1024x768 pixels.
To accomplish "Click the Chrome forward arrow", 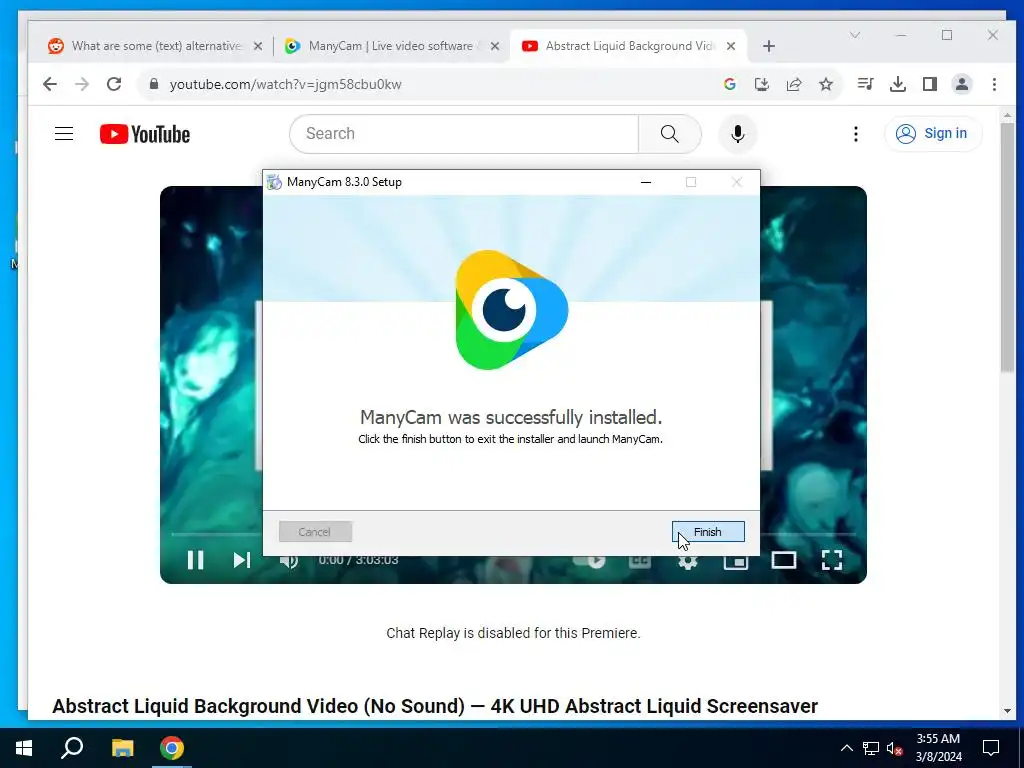I will 82,84.
